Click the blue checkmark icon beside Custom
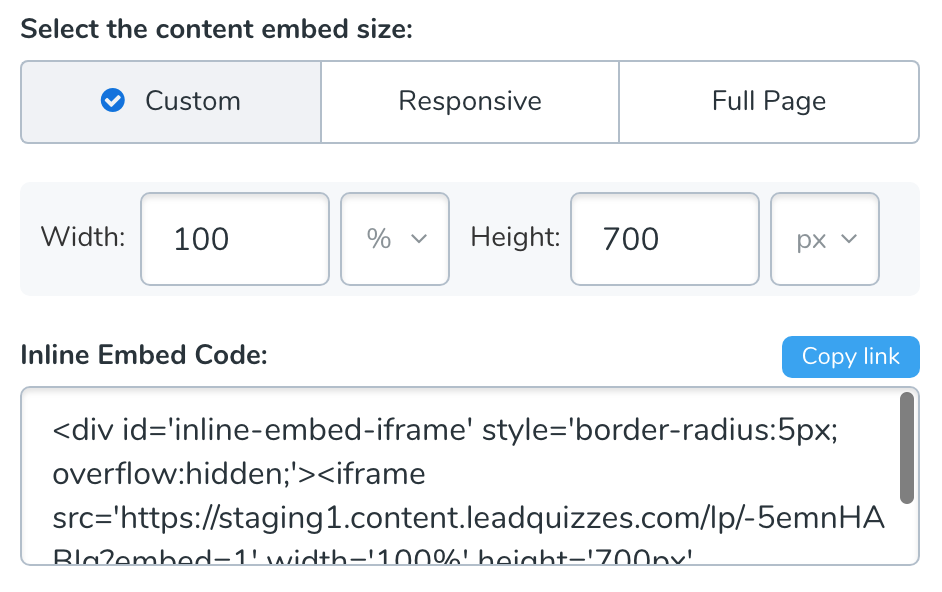Image resolution: width=942 pixels, height=592 pixels. point(113,100)
